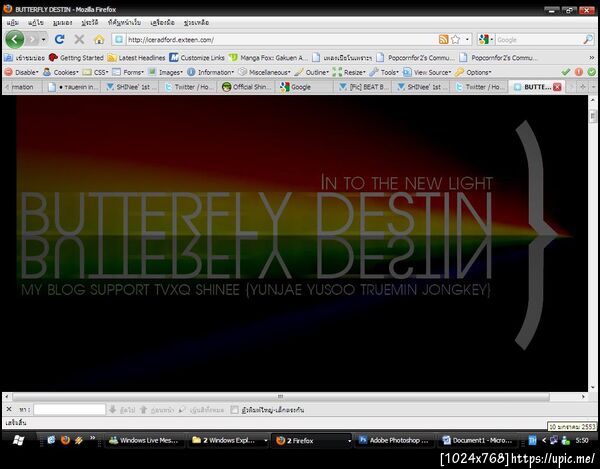This screenshot has height=469, width=600.
Task: Click the URL address field
Action: 279,40
